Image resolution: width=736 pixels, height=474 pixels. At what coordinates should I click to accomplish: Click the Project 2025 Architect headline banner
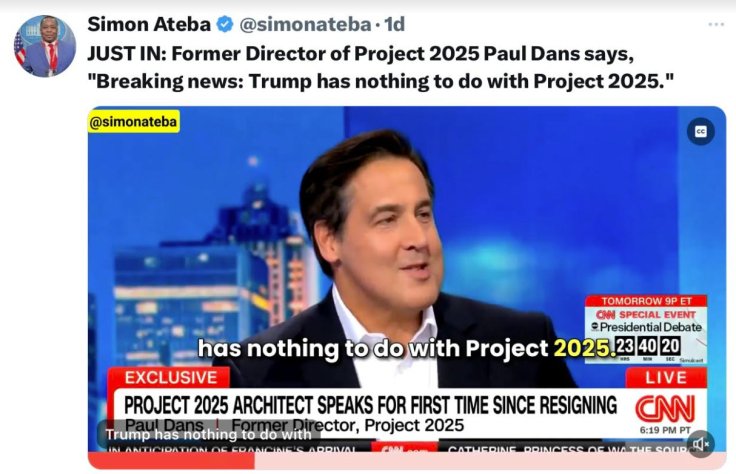tap(370, 405)
